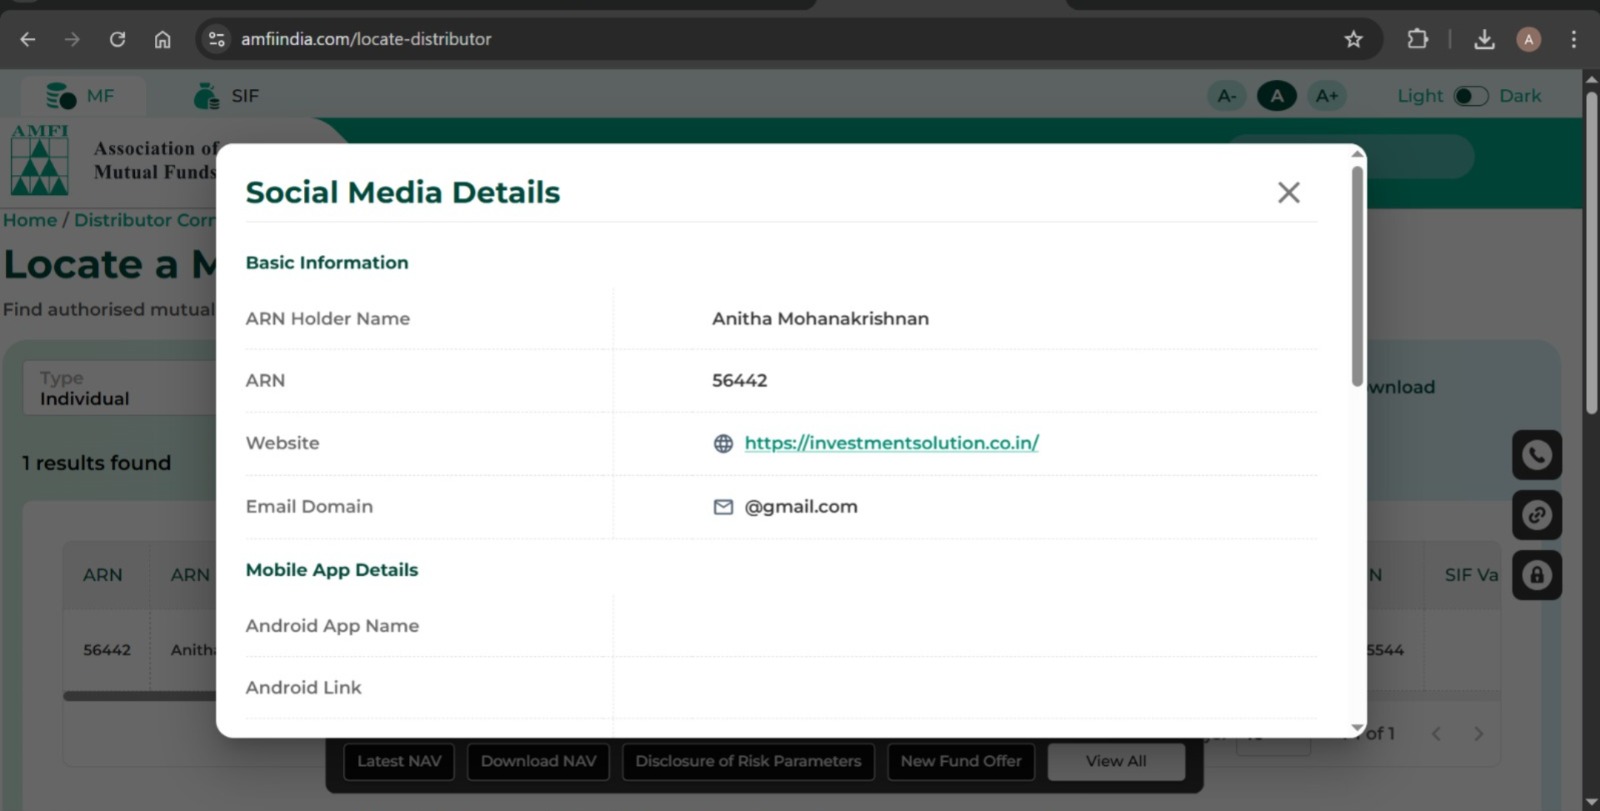This screenshot has width=1600, height=811.
Task: Click the globe icon beside the website
Action: coord(723,443)
